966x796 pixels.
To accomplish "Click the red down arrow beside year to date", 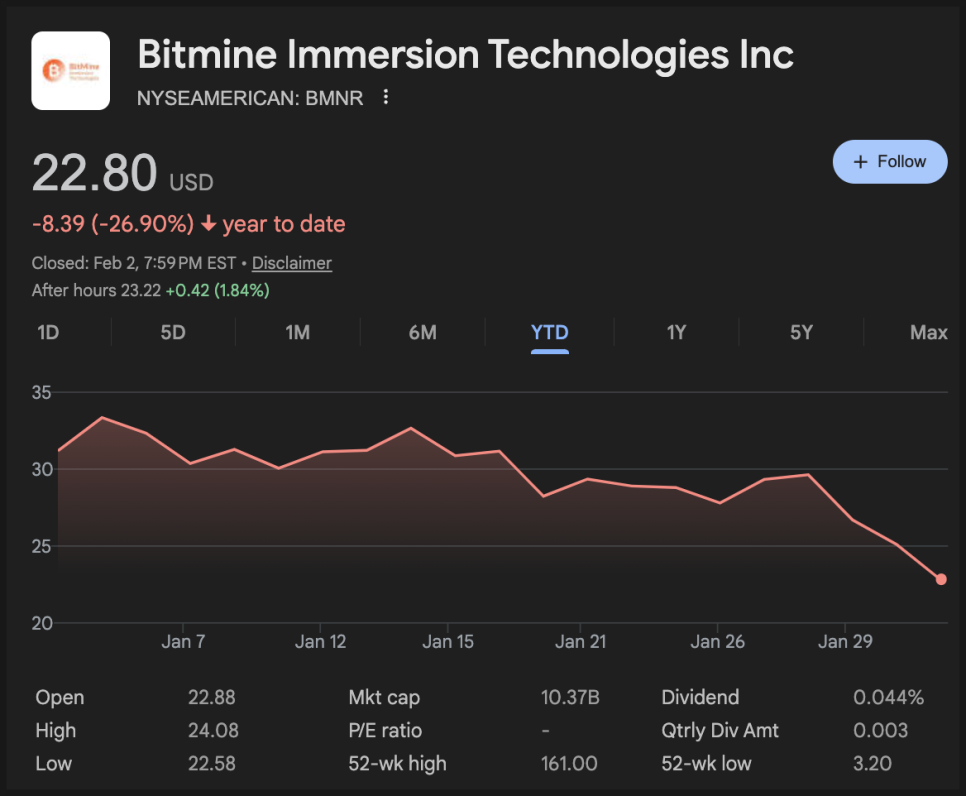I will [209, 225].
